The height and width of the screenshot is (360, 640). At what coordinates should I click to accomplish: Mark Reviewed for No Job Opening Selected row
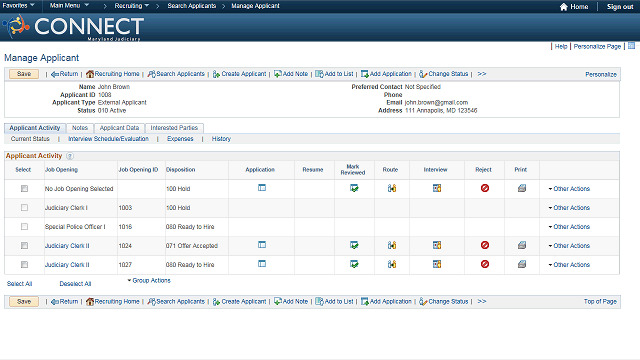click(x=354, y=188)
